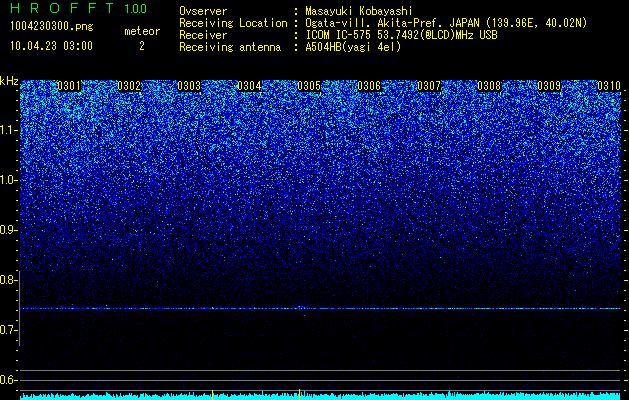Click the Ovserver label in header
Screen dimensions: 629x400
click(x=203, y=11)
